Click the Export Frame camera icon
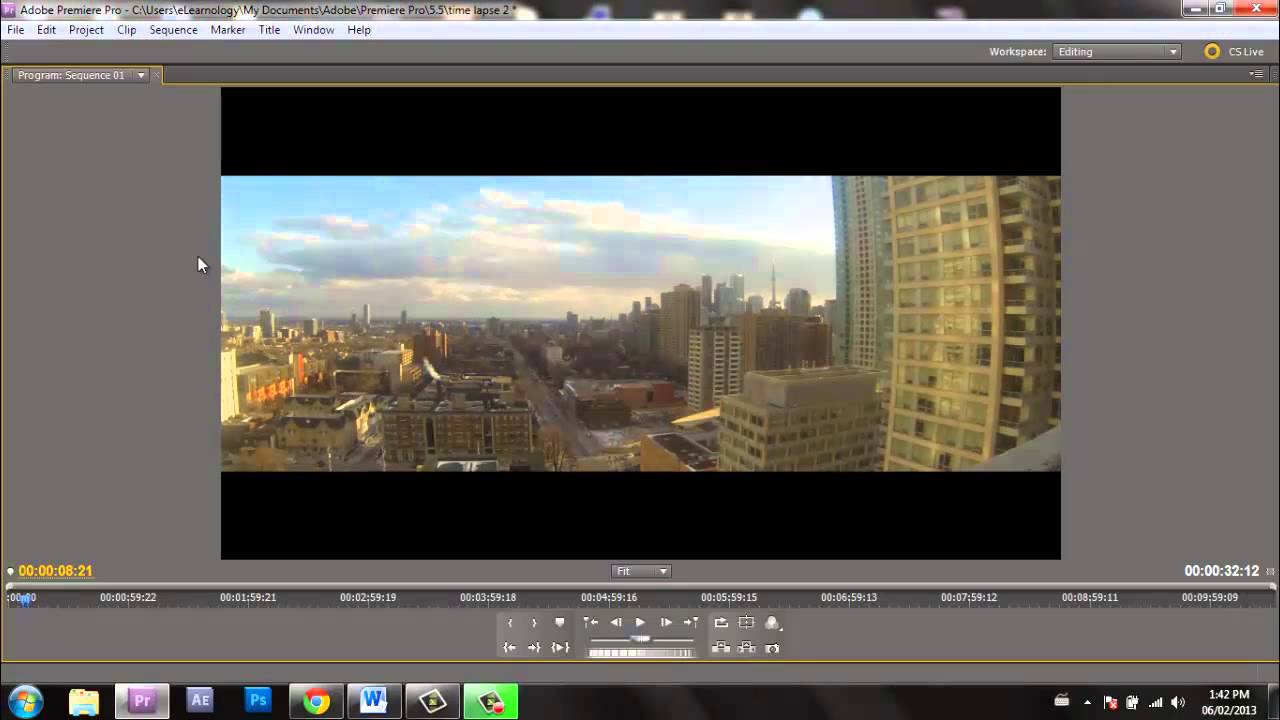 [772, 648]
